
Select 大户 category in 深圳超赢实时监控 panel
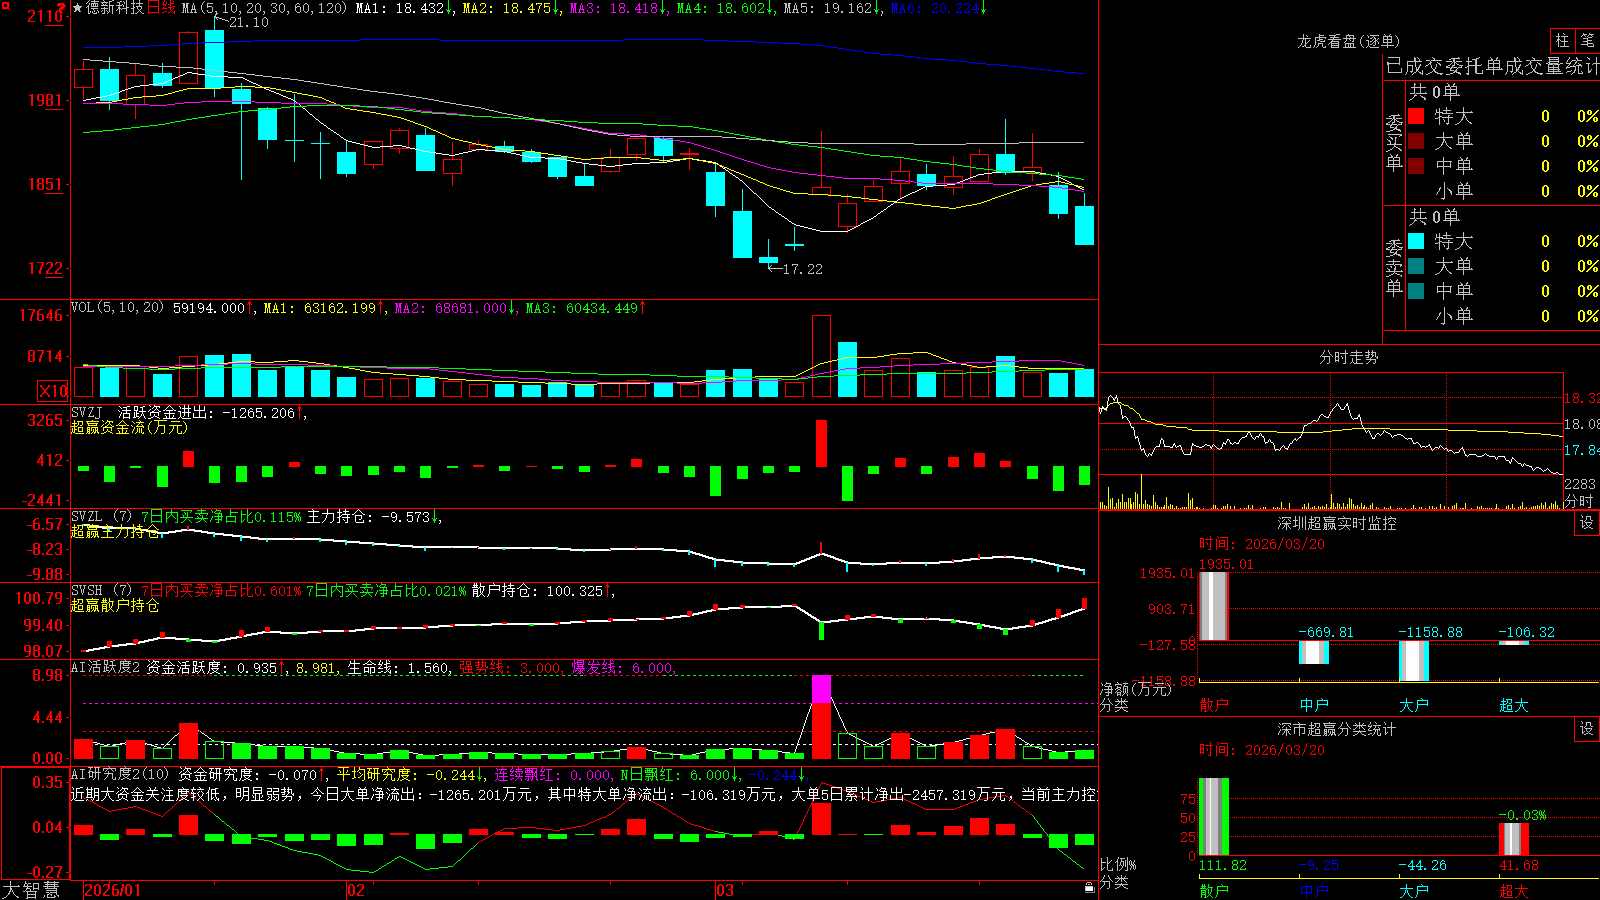(x=1414, y=705)
